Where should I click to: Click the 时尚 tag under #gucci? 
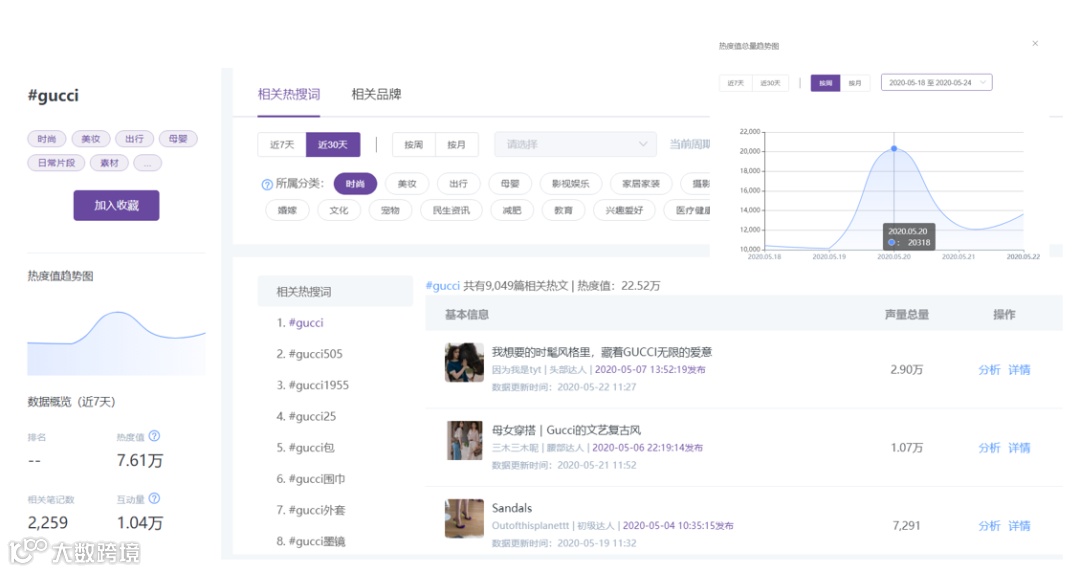click(x=47, y=139)
